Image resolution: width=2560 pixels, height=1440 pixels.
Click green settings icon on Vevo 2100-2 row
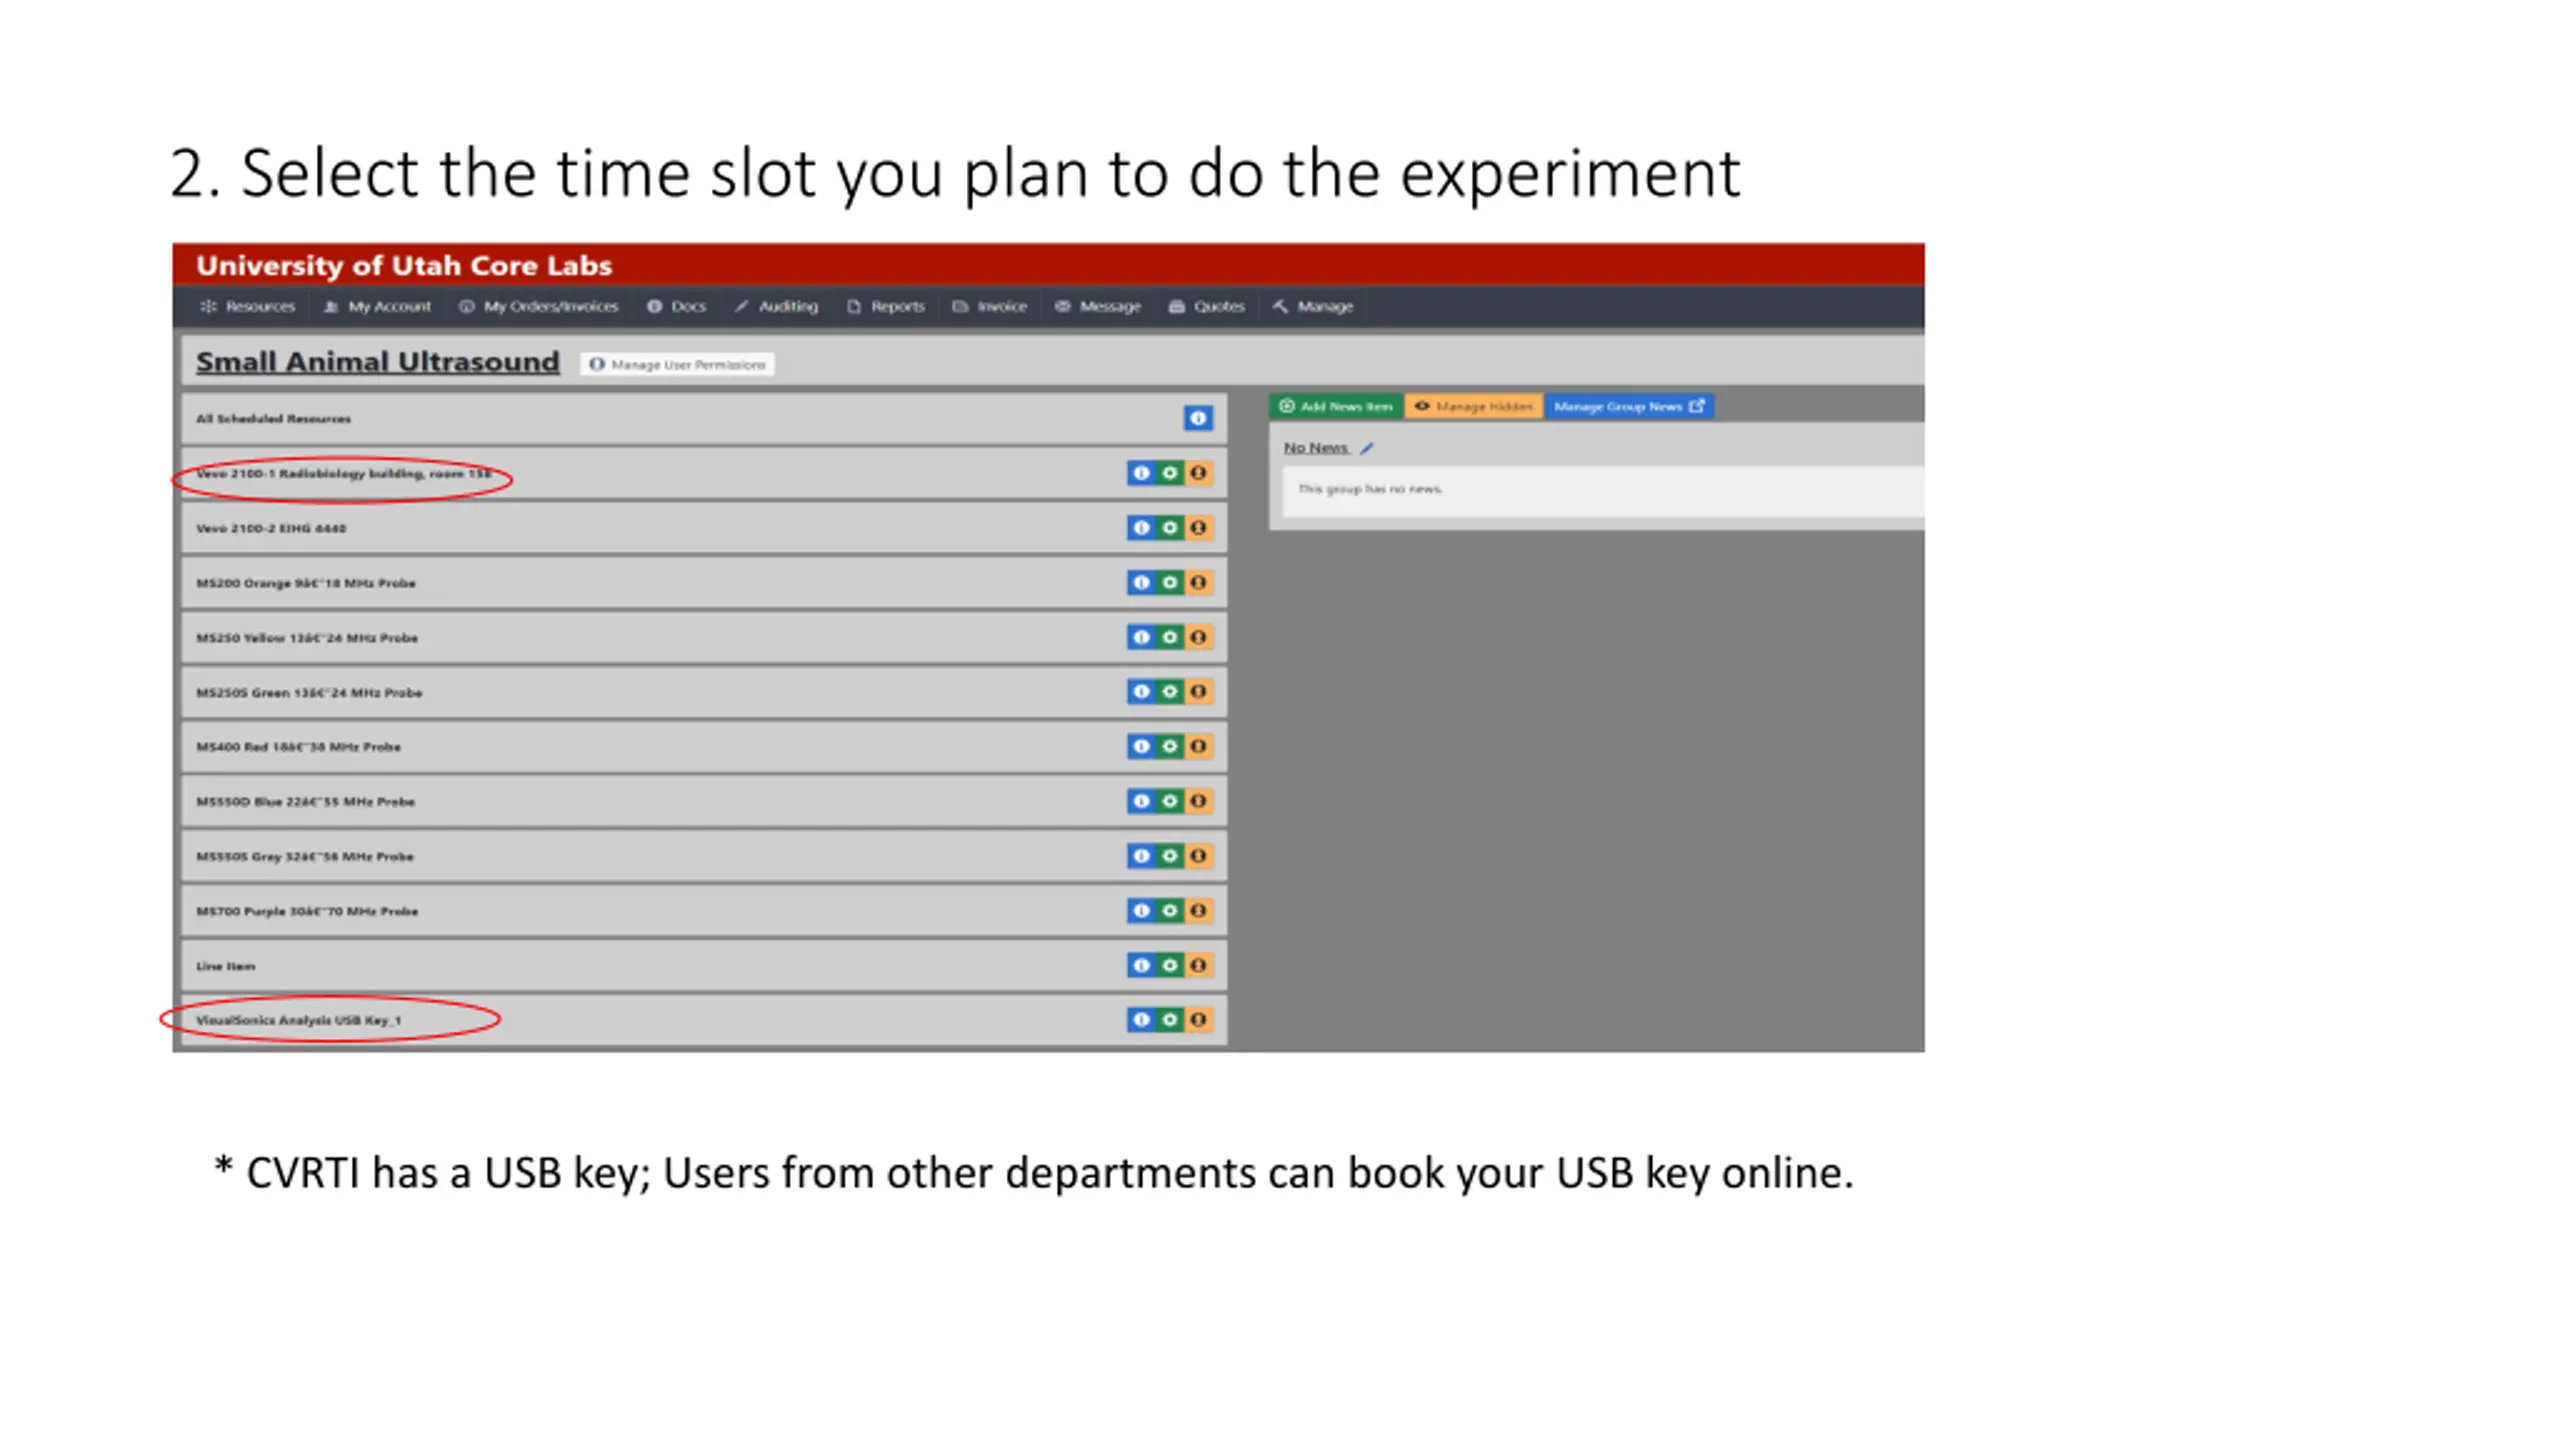(x=1169, y=527)
